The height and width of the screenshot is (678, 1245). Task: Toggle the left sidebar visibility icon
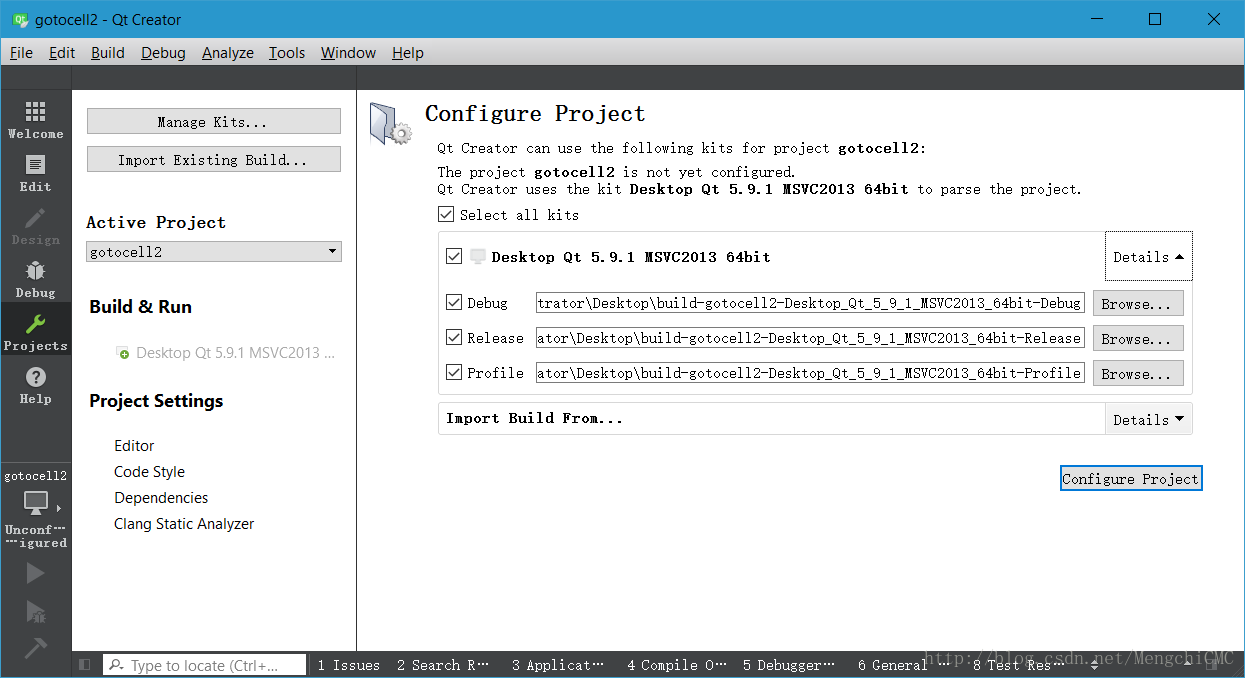click(85, 665)
